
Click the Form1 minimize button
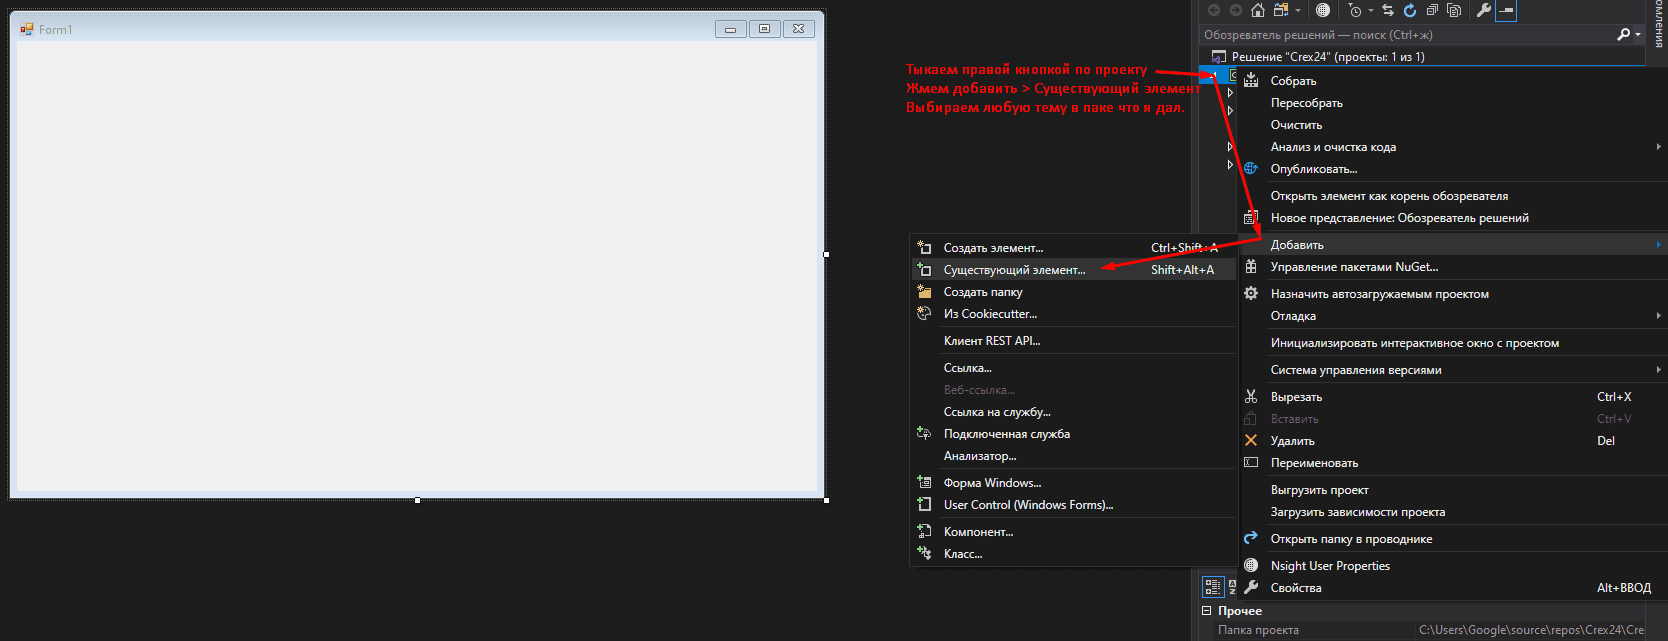click(x=730, y=29)
